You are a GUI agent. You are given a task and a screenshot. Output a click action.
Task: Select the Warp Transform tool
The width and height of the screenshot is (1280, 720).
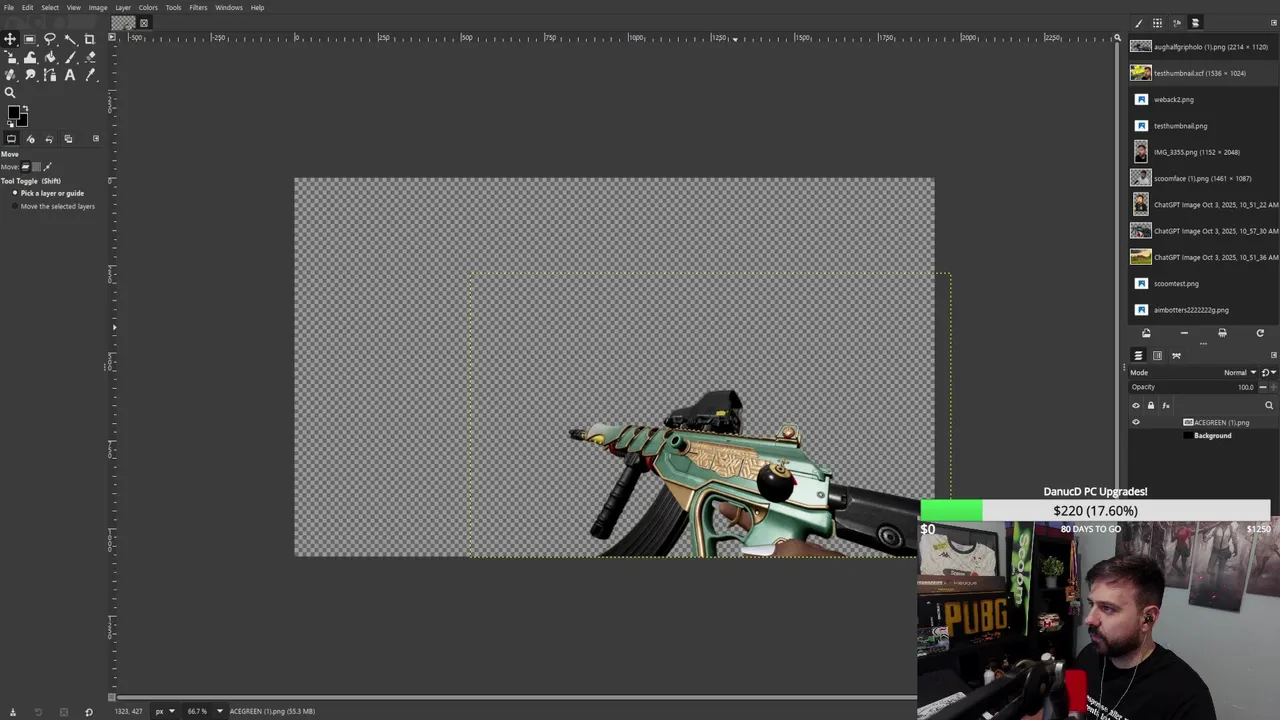point(30,57)
